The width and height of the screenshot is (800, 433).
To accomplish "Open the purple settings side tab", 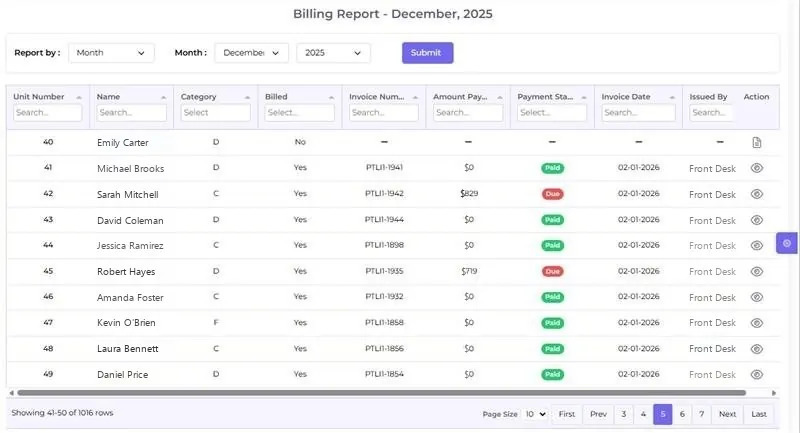I will tap(787, 243).
